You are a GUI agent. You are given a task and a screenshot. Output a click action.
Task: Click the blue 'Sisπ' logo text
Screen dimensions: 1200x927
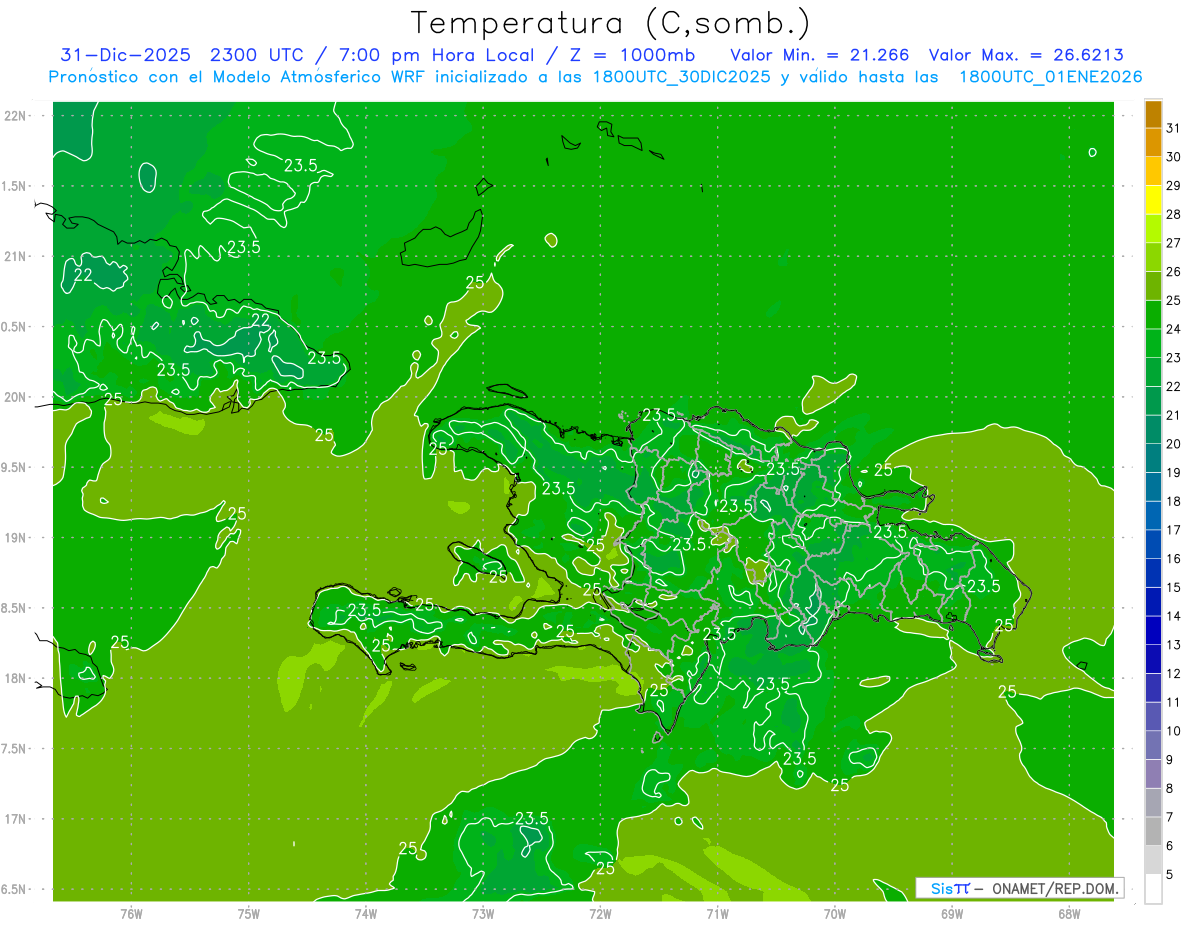(949, 888)
